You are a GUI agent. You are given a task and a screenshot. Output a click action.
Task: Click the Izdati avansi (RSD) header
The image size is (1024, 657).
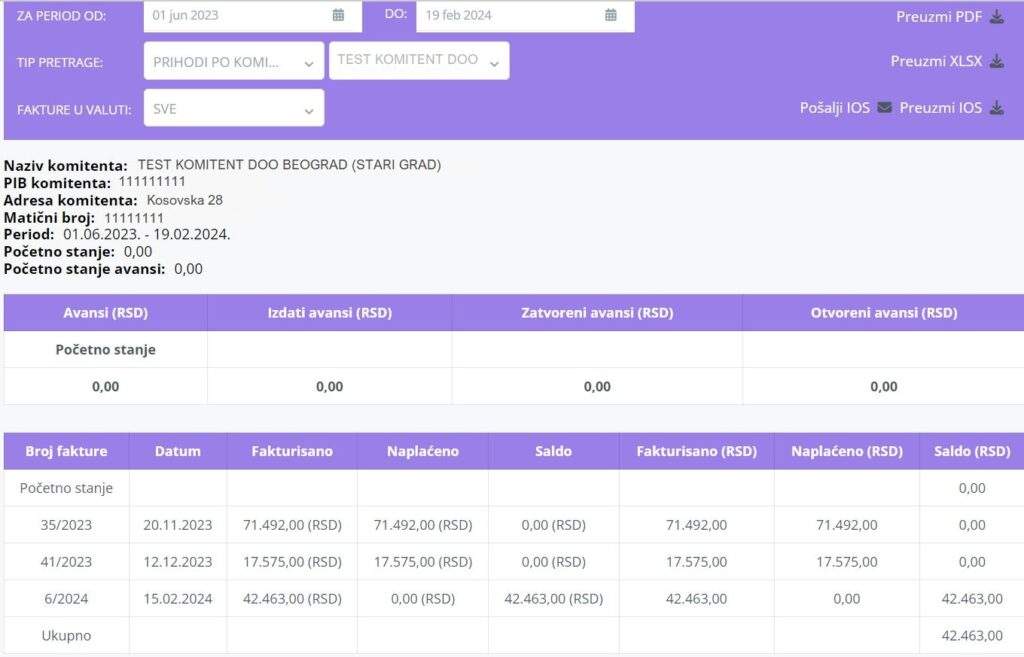click(329, 312)
